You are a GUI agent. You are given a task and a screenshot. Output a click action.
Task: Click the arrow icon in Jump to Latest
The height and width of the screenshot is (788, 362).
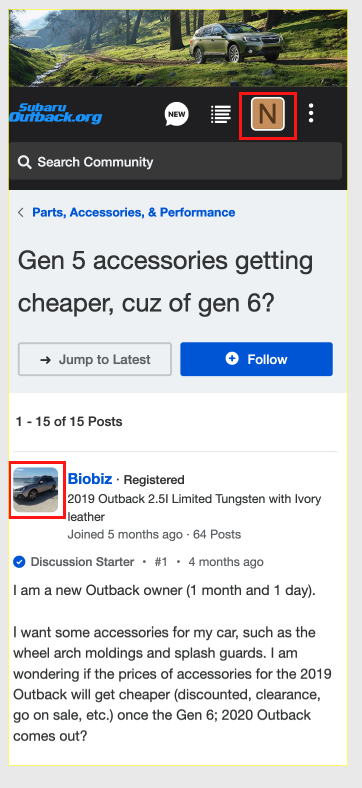pyautogui.click(x=45, y=360)
